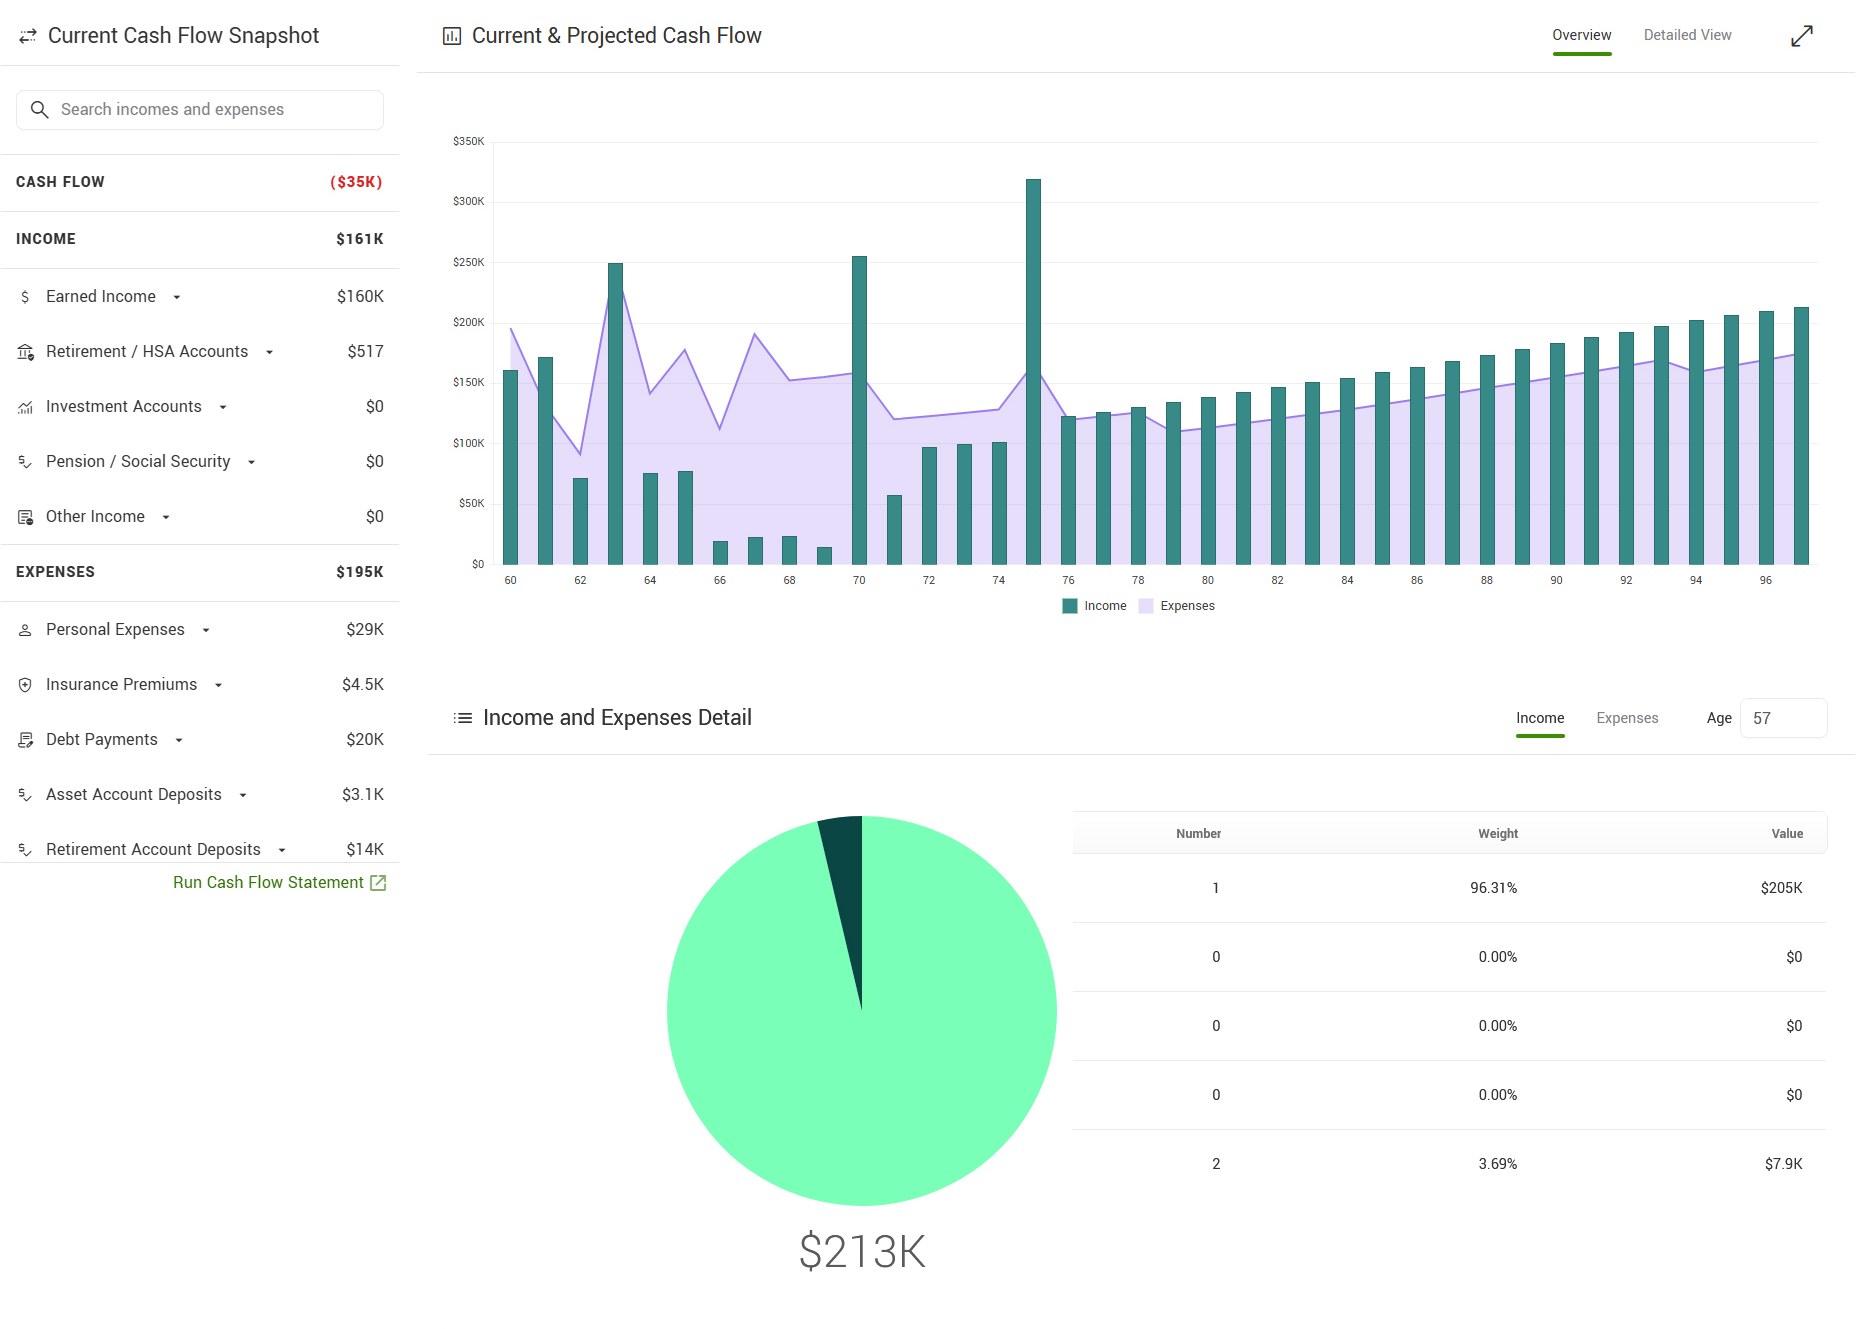Click the expand chart arrows icon
This screenshot has width=1856, height=1329.
coord(1801,36)
